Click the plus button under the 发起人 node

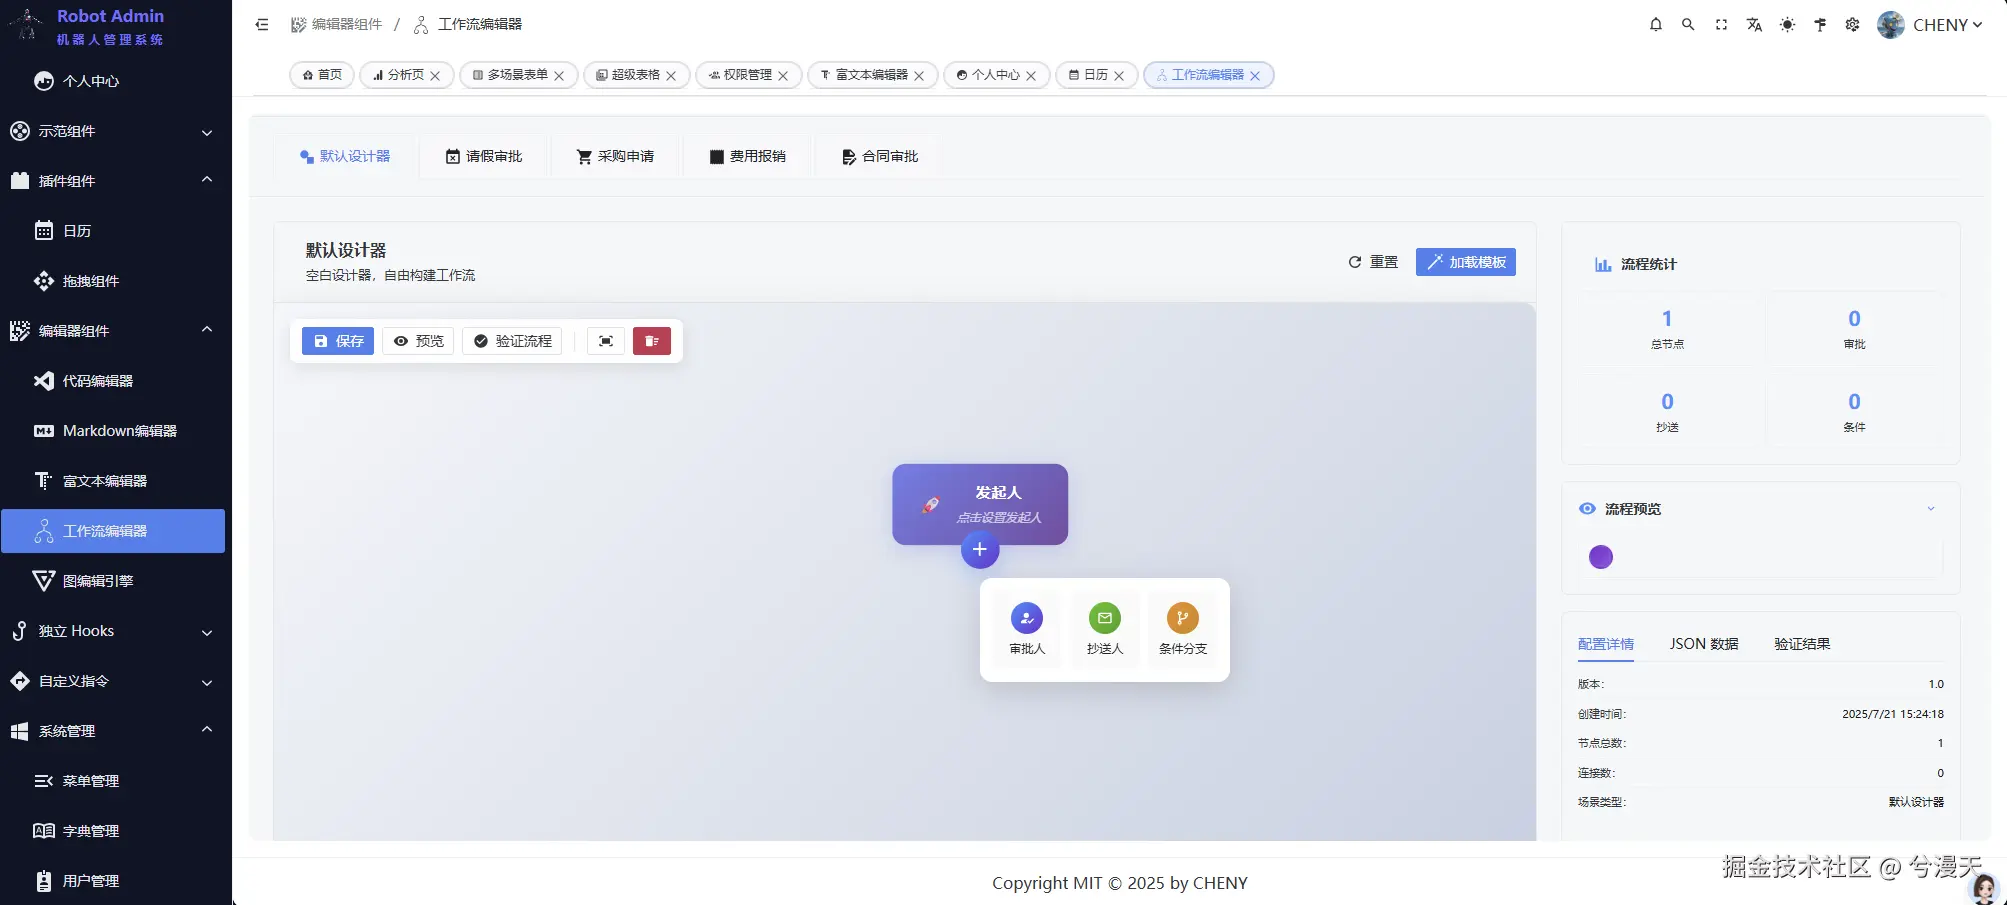pyautogui.click(x=980, y=550)
